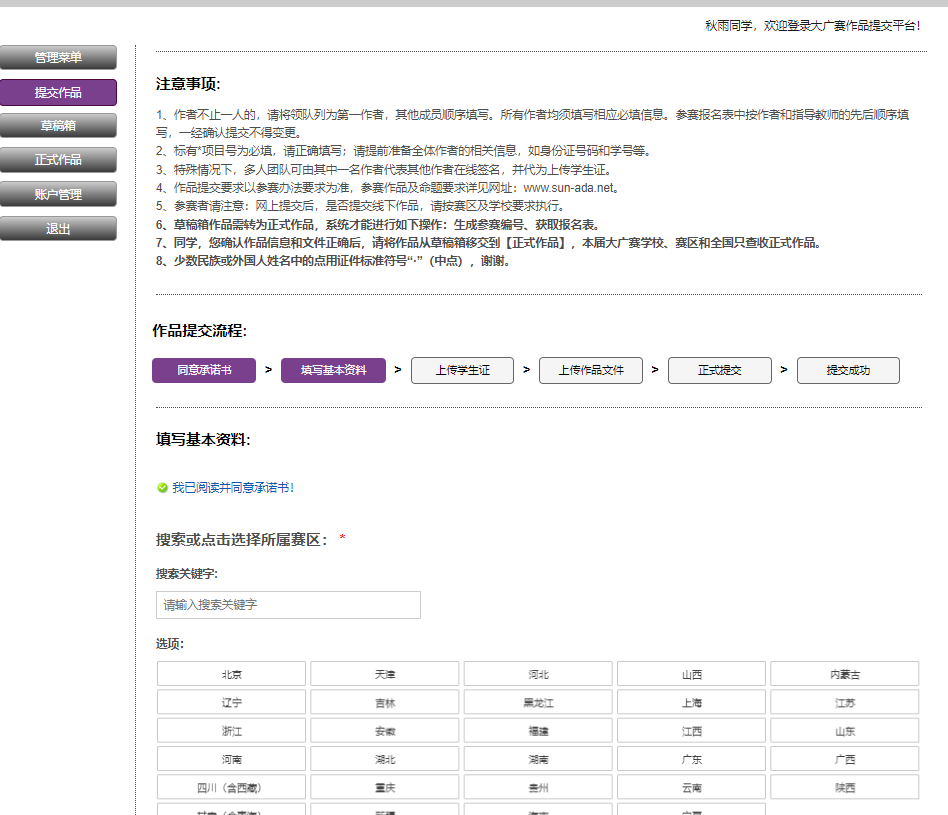The width and height of the screenshot is (948, 815).
Task: Pick the 内蒙古 region option
Action: click(x=845, y=674)
